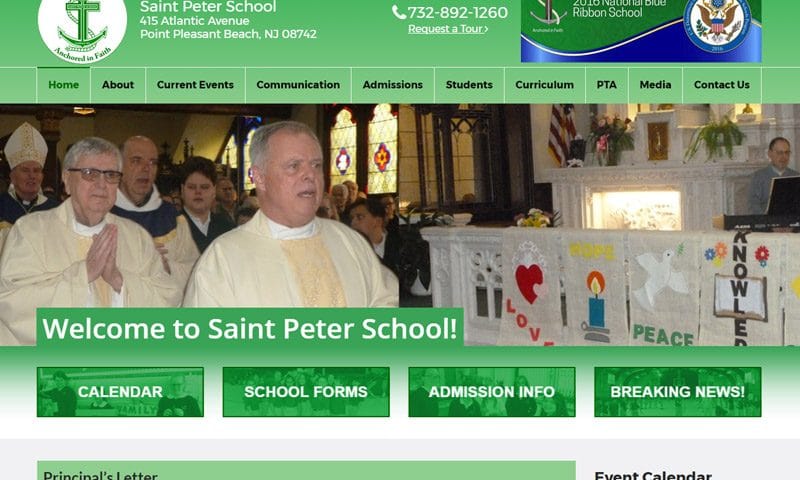Viewport: 800px width, 480px height.
Task: Expand the Communication menu
Action: click(298, 85)
